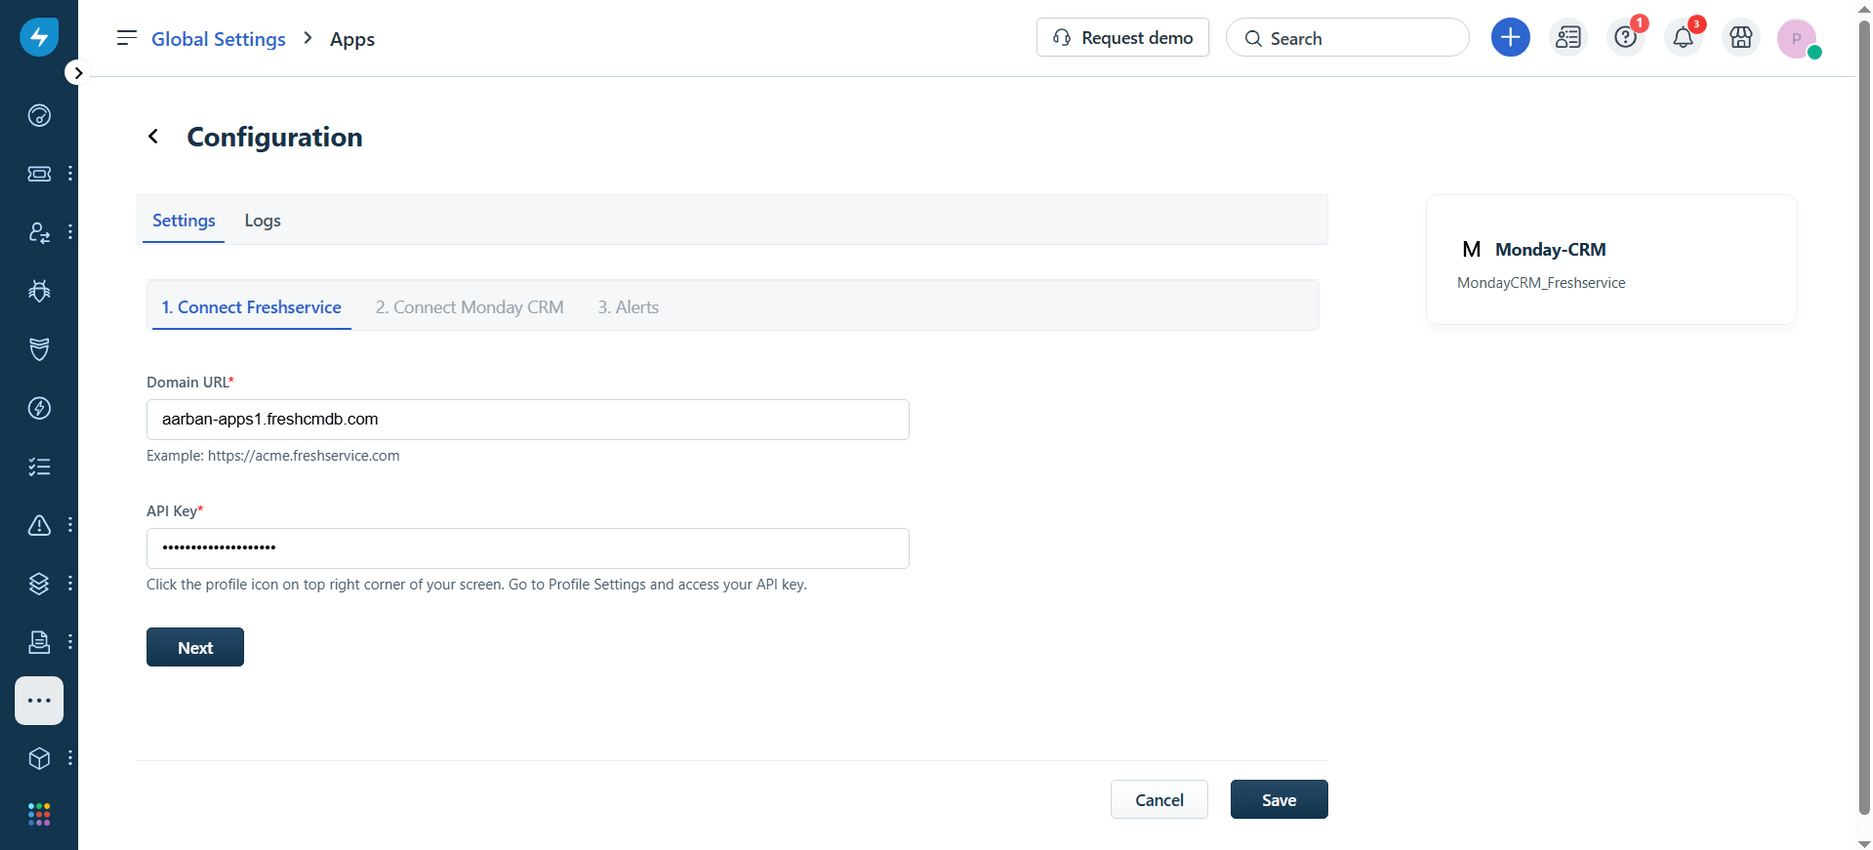Open the document stamp icon in sidebar
The height and width of the screenshot is (850, 1873).
(x=39, y=642)
